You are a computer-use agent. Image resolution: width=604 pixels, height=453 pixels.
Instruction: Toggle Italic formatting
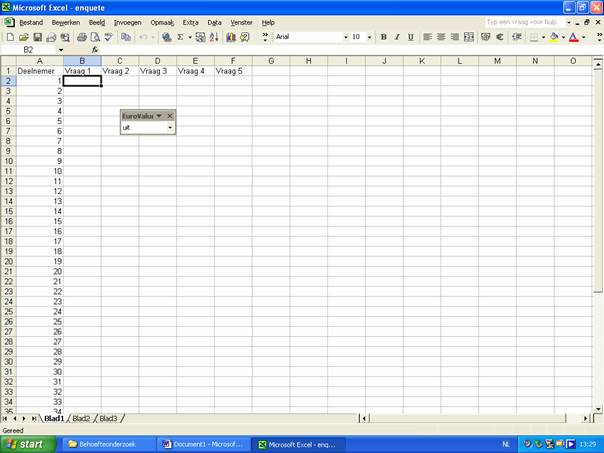(x=397, y=37)
